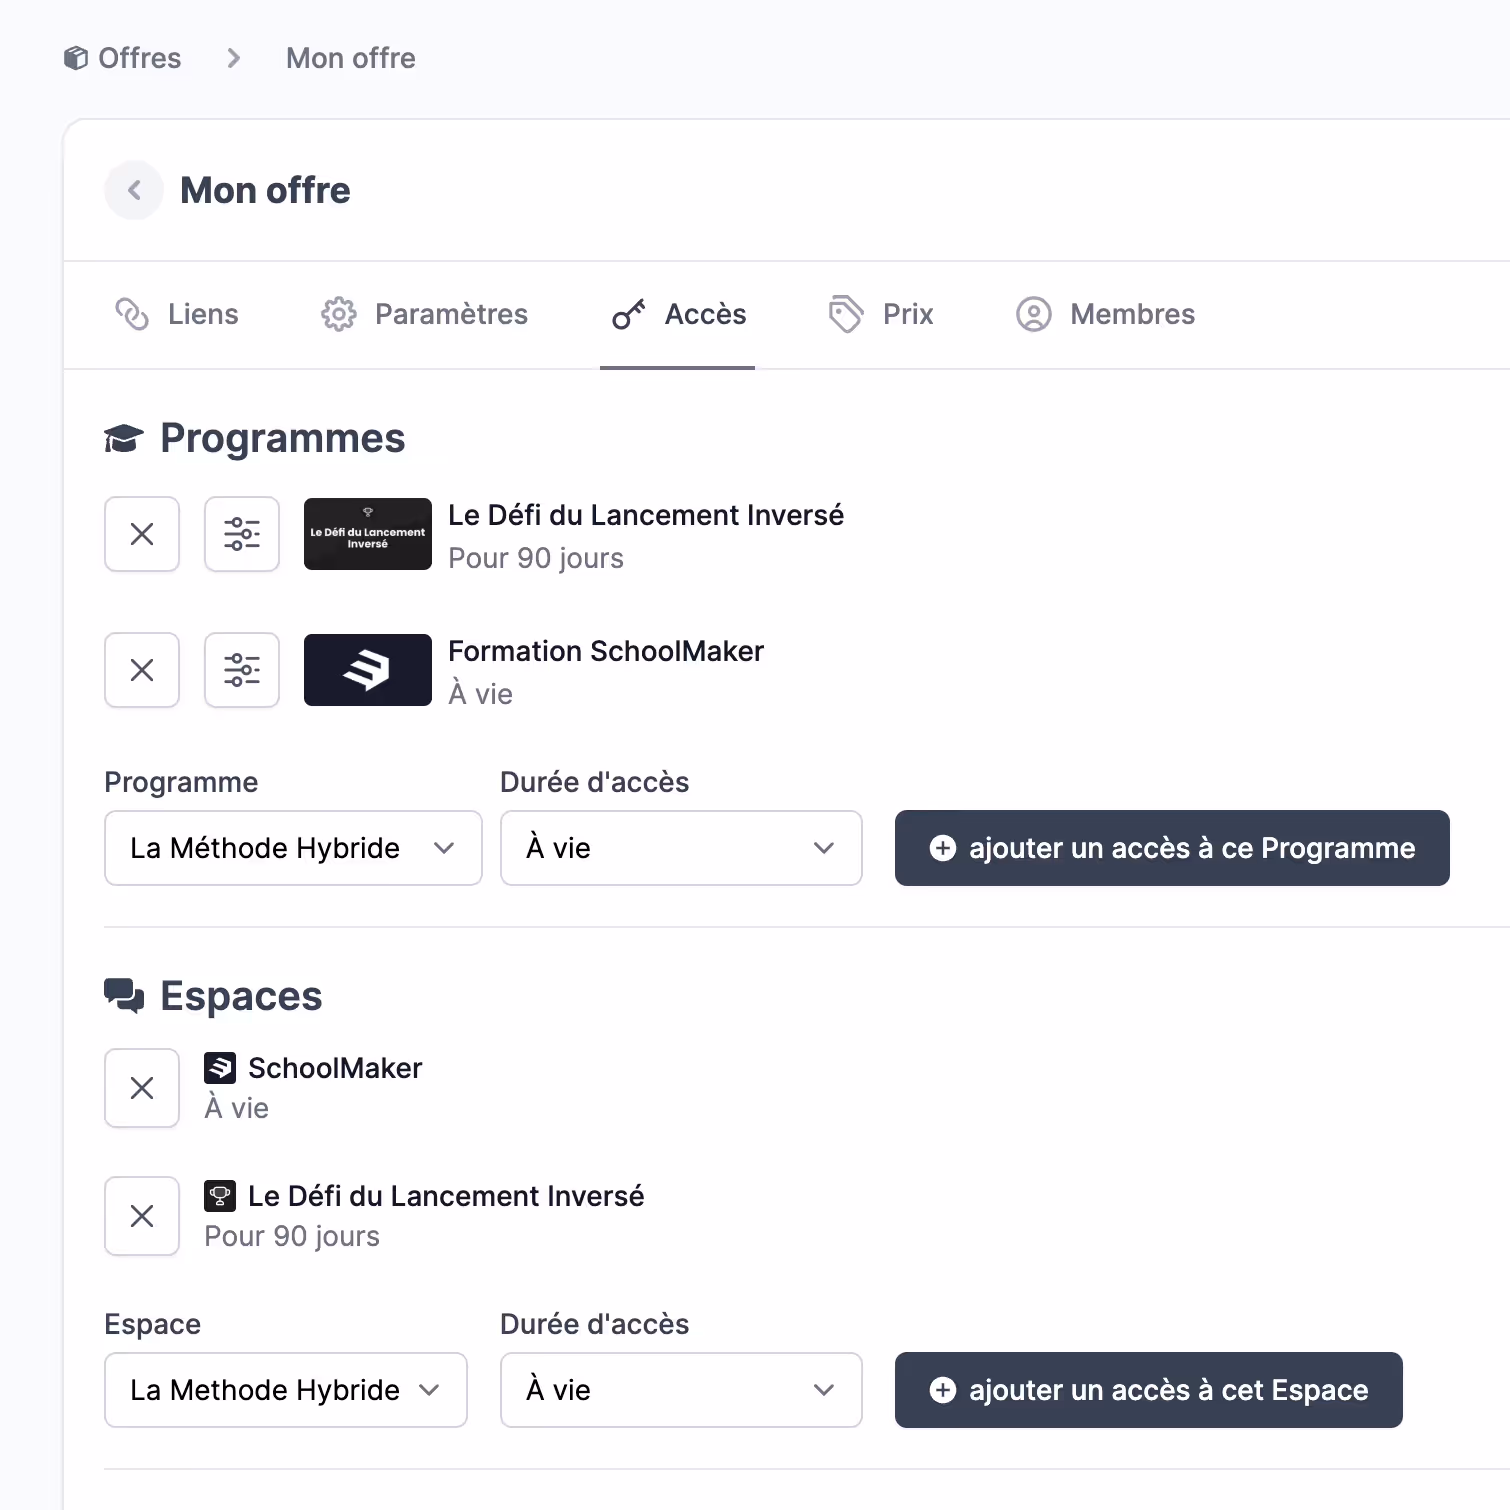
Task: Click the Espaces section heading
Action: click(x=241, y=996)
